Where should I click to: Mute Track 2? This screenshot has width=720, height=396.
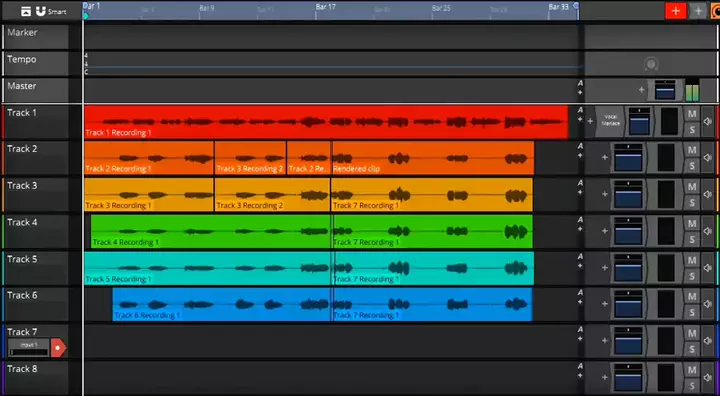(692, 150)
